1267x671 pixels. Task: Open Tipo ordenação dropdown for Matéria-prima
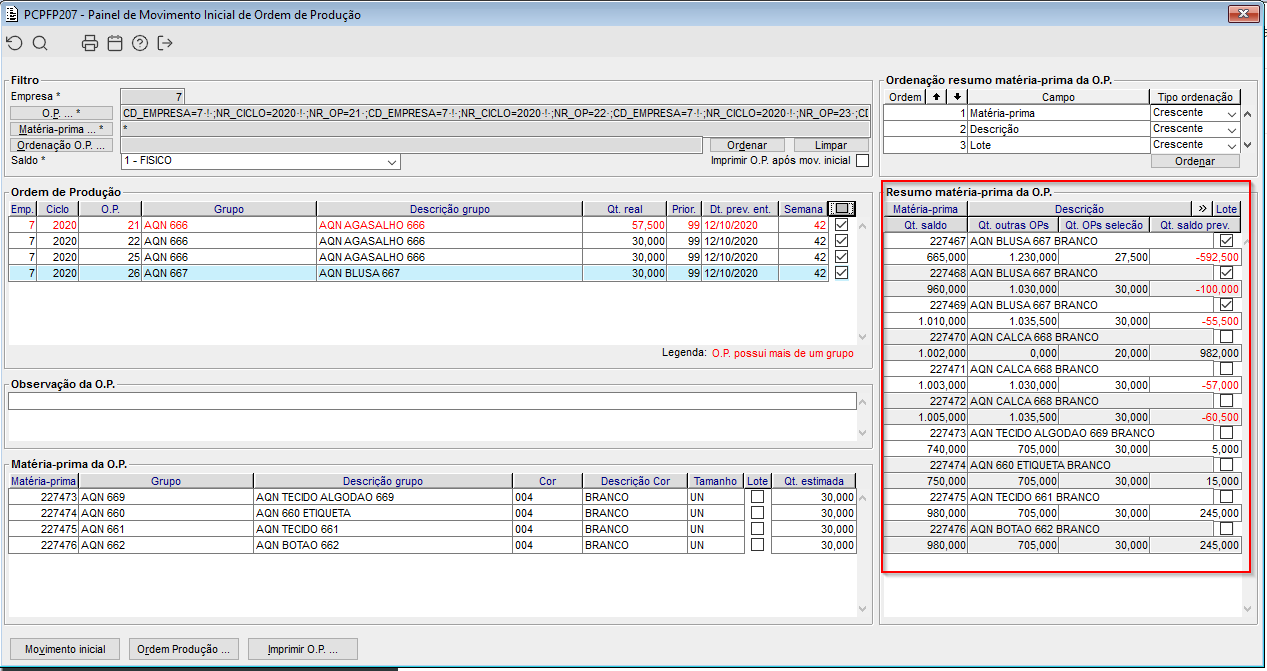(1232, 113)
